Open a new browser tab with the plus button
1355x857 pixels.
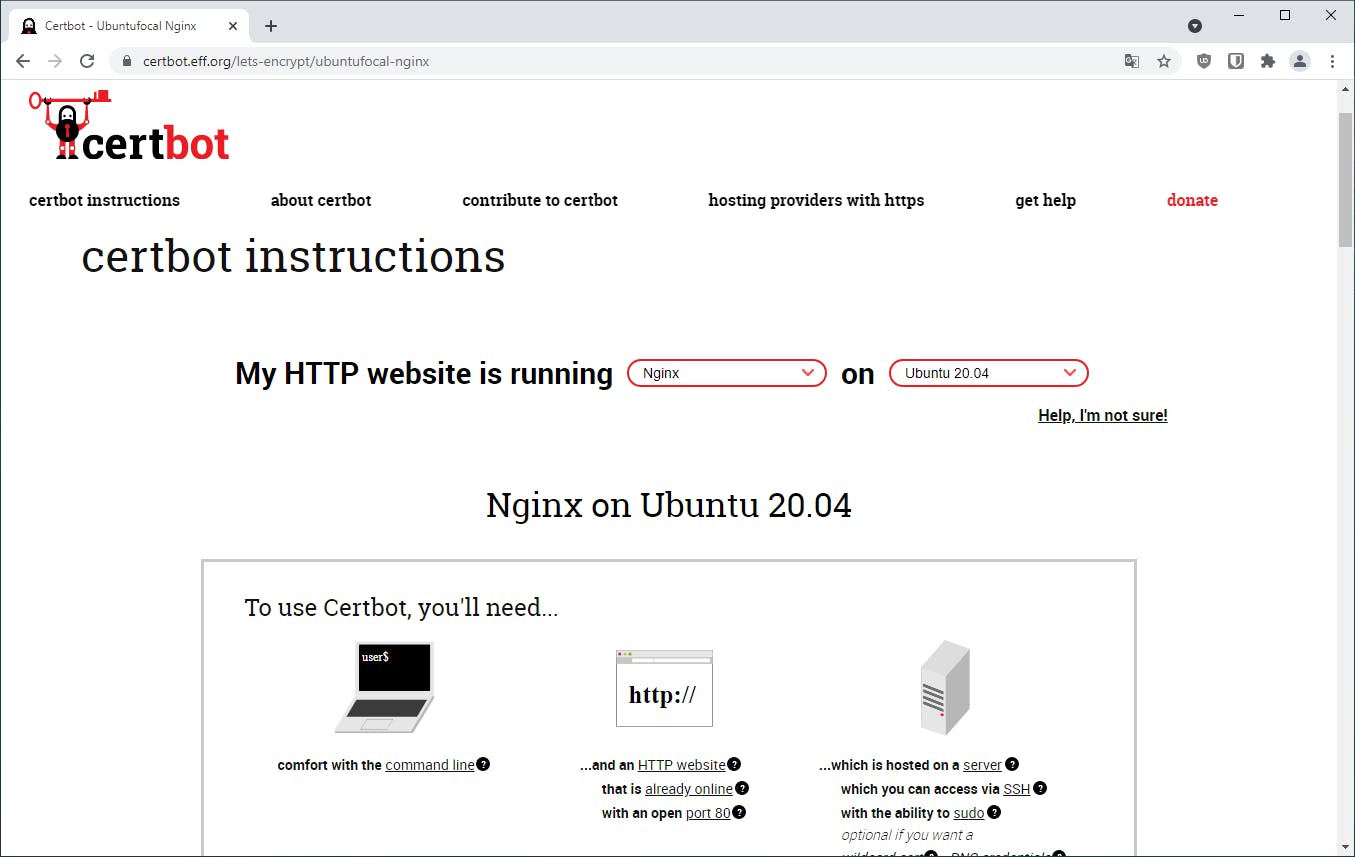tap(270, 25)
